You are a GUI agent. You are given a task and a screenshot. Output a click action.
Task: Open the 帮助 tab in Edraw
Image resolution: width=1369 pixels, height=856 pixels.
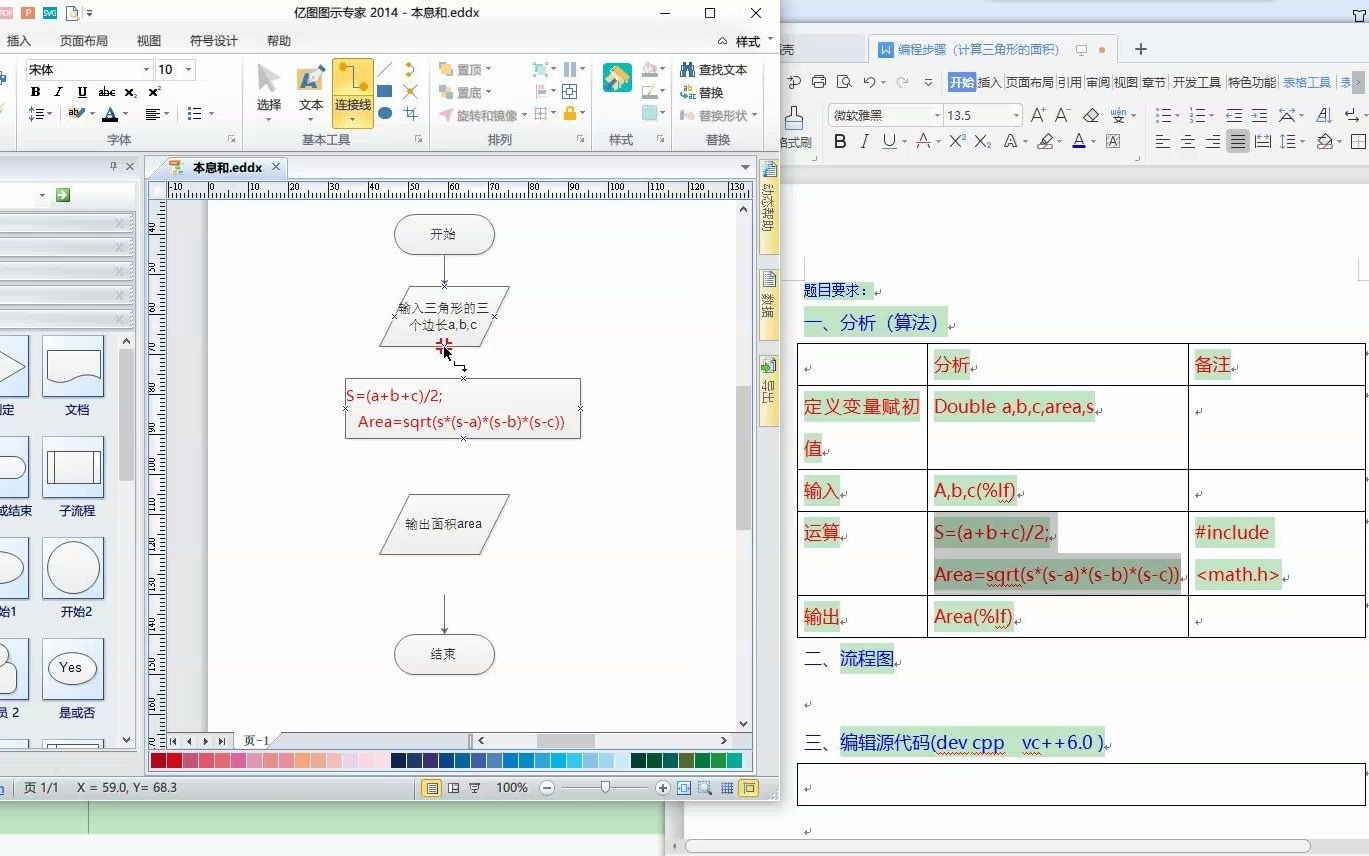coord(279,41)
